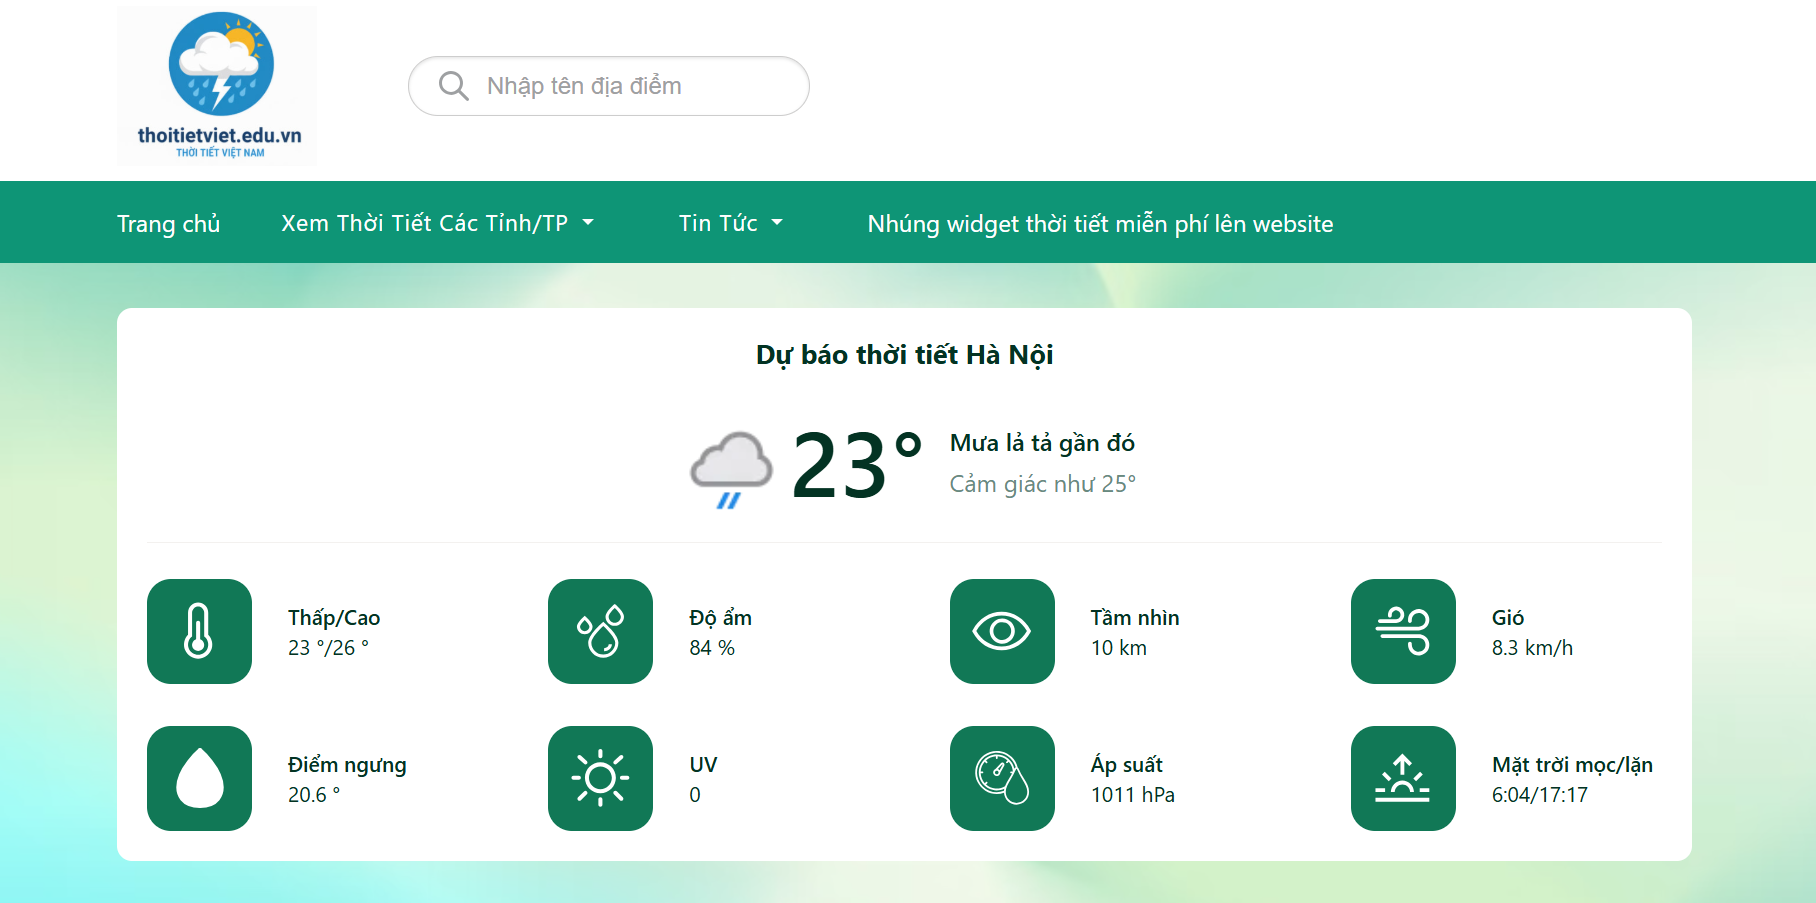Click the UV index value 0
The image size is (1816, 903).
[x=695, y=795]
